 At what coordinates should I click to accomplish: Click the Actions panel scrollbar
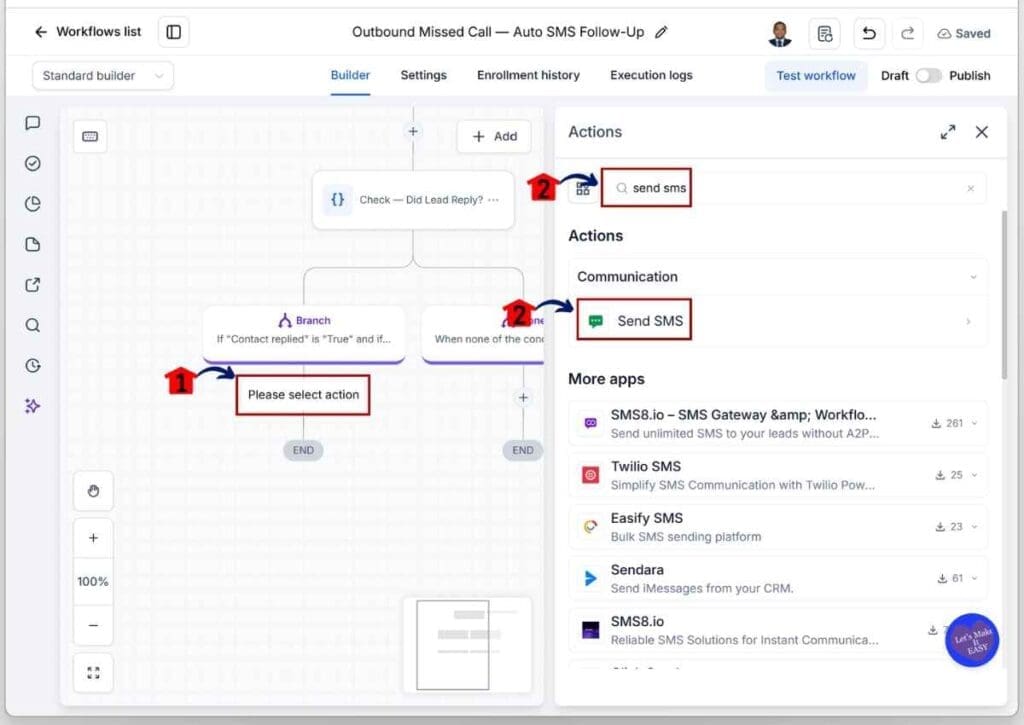point(1004,294)
